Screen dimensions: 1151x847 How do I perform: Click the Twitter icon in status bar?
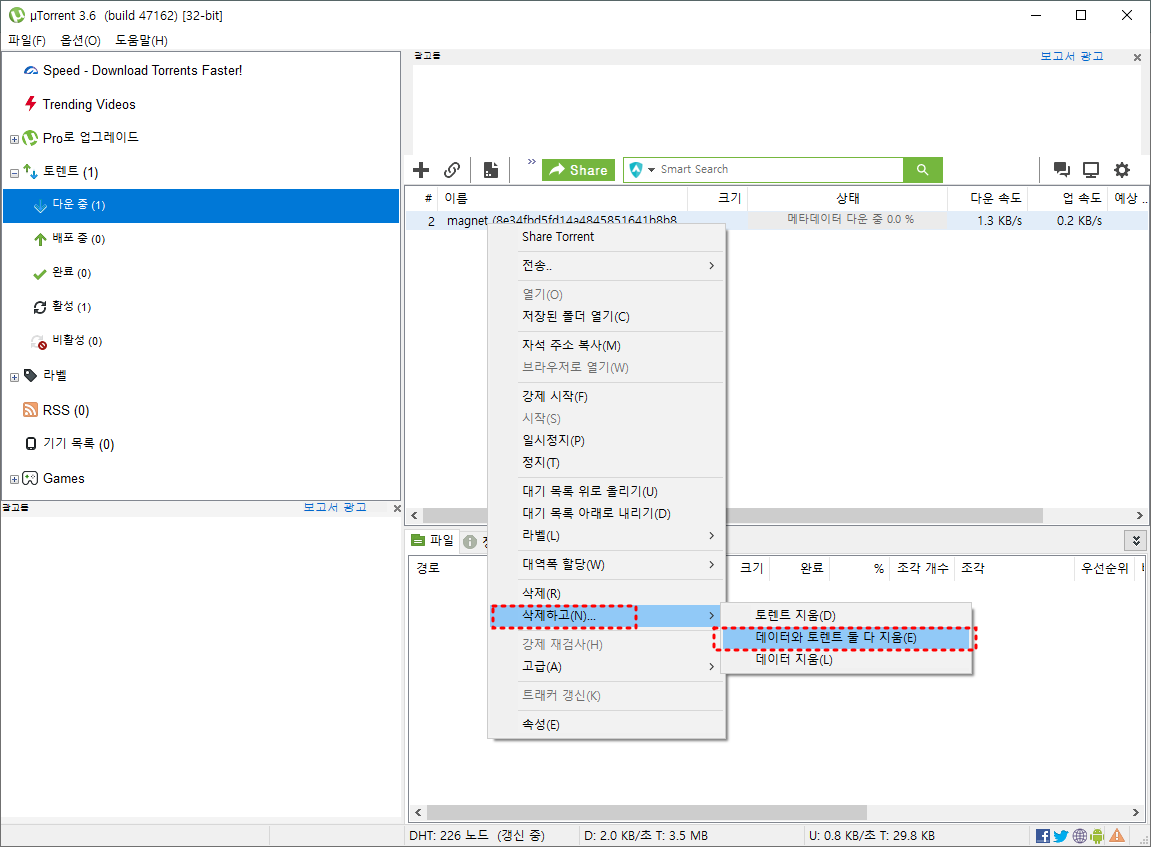pos(1061,836)
